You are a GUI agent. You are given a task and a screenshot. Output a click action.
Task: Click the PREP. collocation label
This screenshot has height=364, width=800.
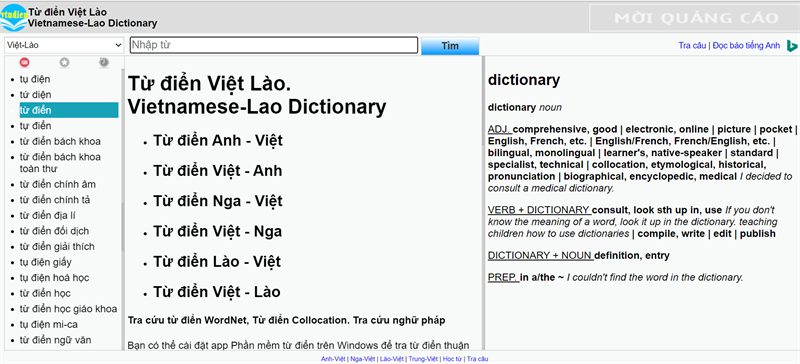[x=504, y=278]
